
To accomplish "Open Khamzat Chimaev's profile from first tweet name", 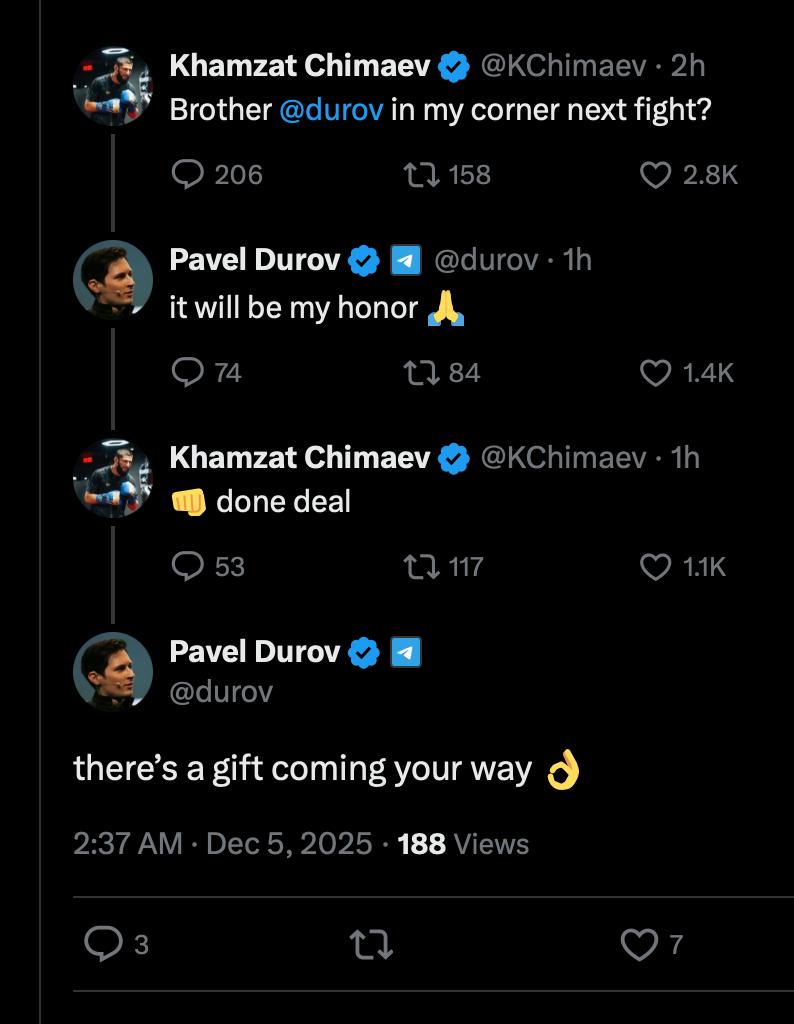I will tap(299, 66).
